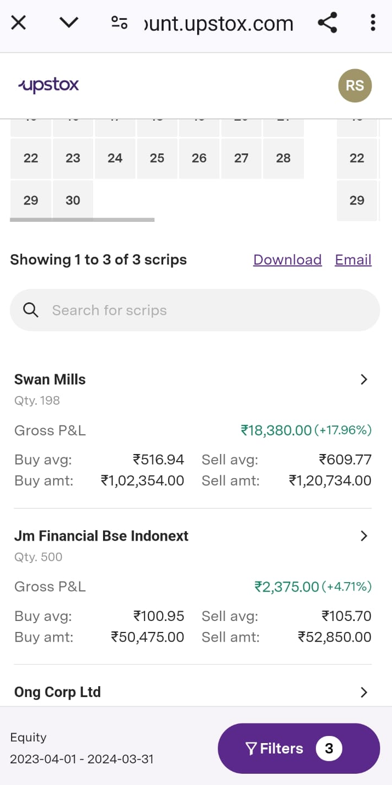Download the scrips report
392x785 pixels.
point(287,260)
